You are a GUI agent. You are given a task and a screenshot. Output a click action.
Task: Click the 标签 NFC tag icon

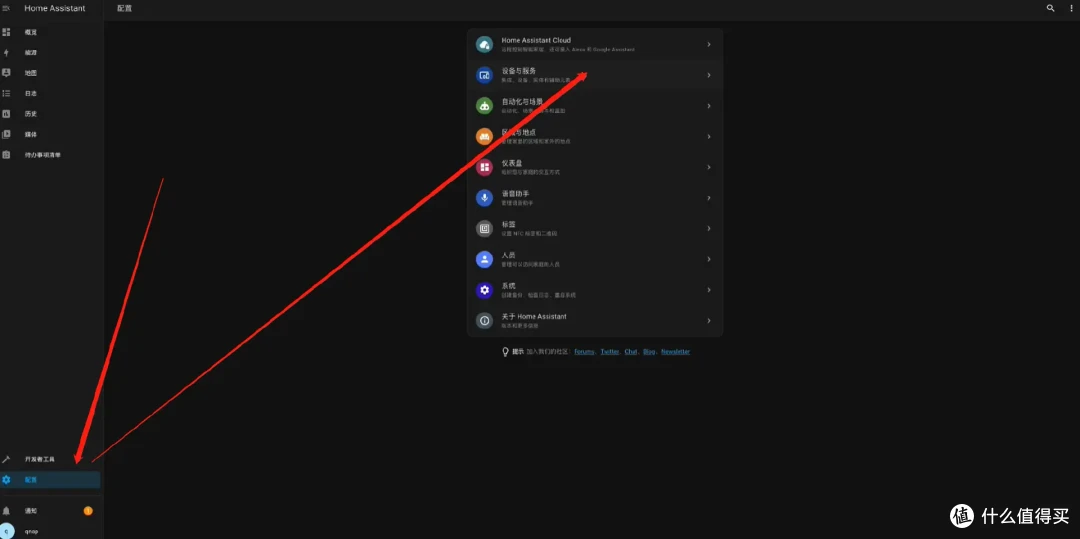[484, 229]
